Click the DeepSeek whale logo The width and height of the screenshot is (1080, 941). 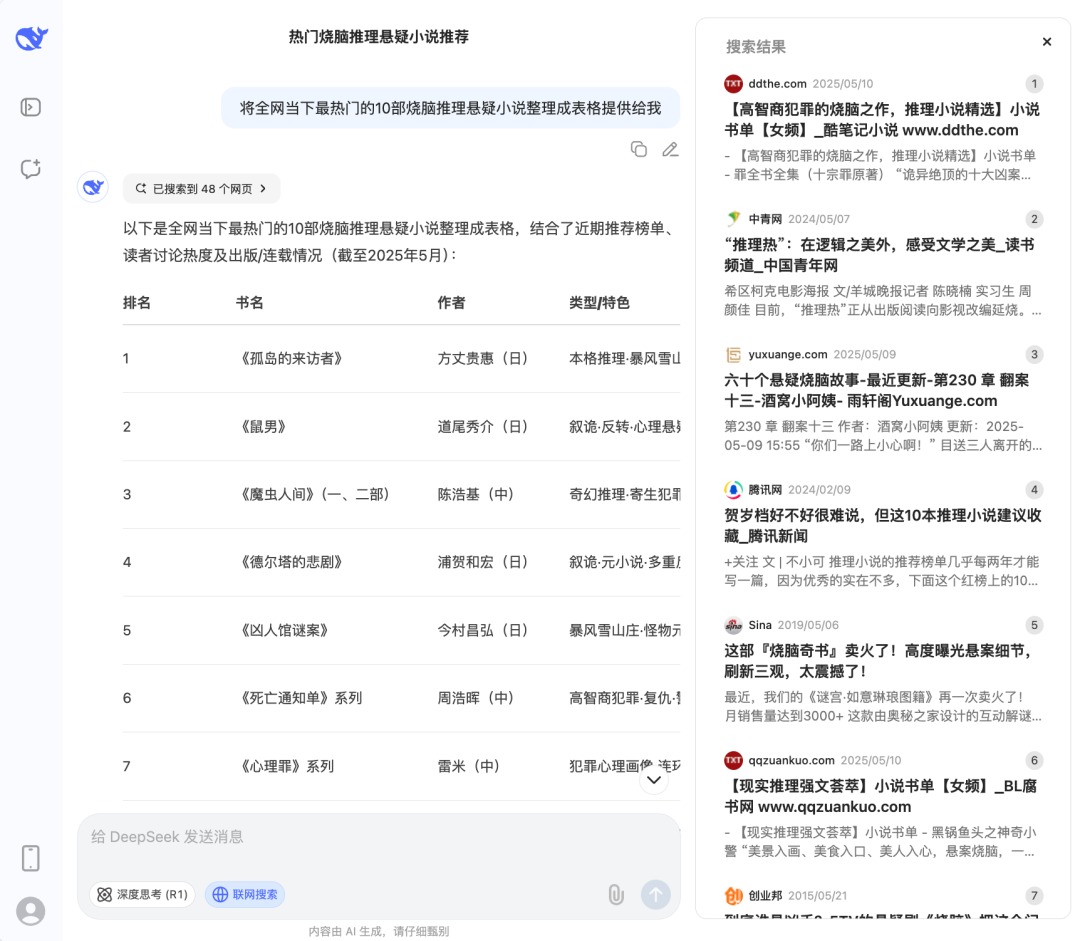pos(31,38)
